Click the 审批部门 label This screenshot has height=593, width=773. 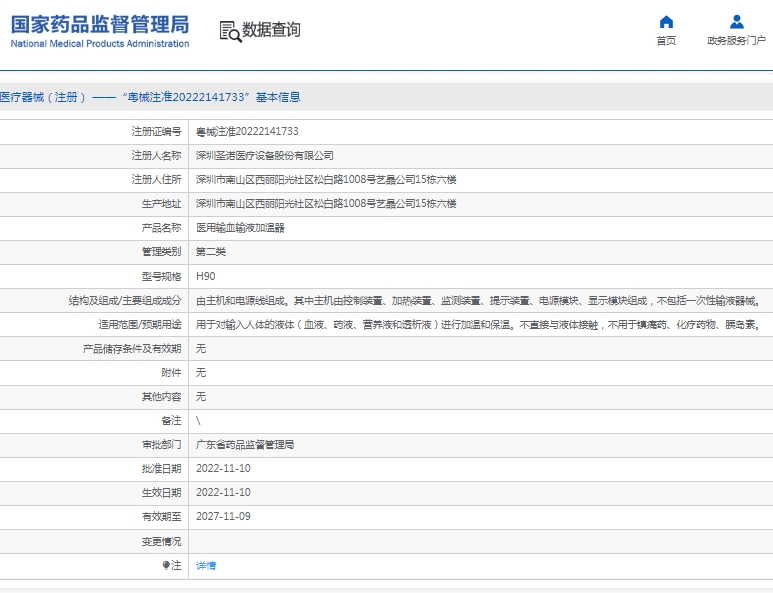point(161,445)
